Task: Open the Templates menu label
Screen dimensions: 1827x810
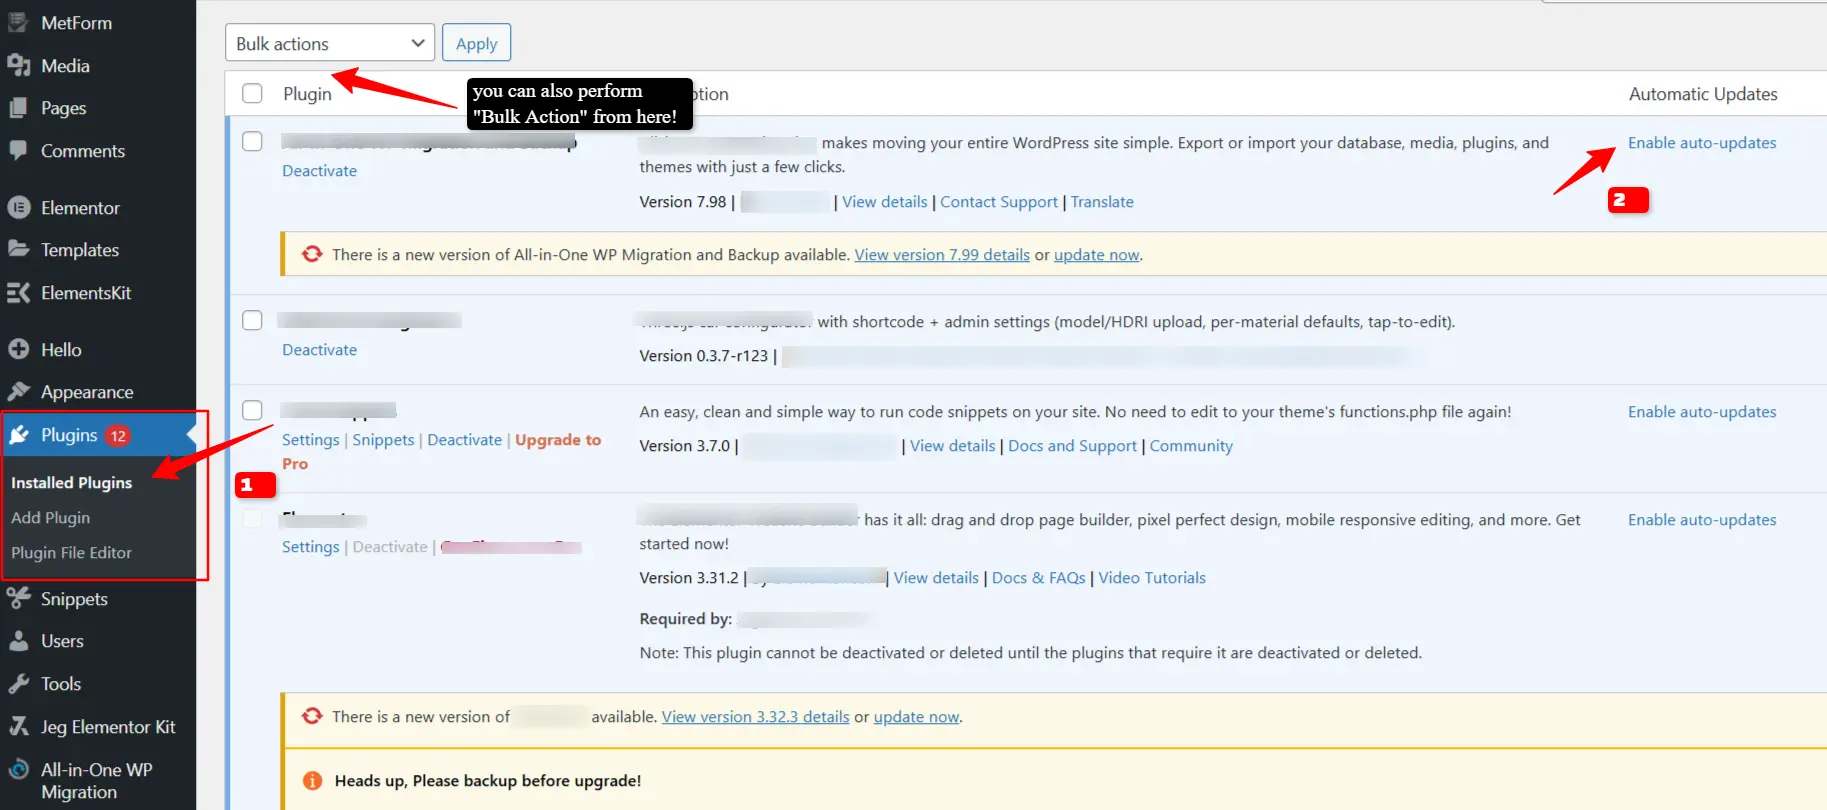Action: (80, 250)
